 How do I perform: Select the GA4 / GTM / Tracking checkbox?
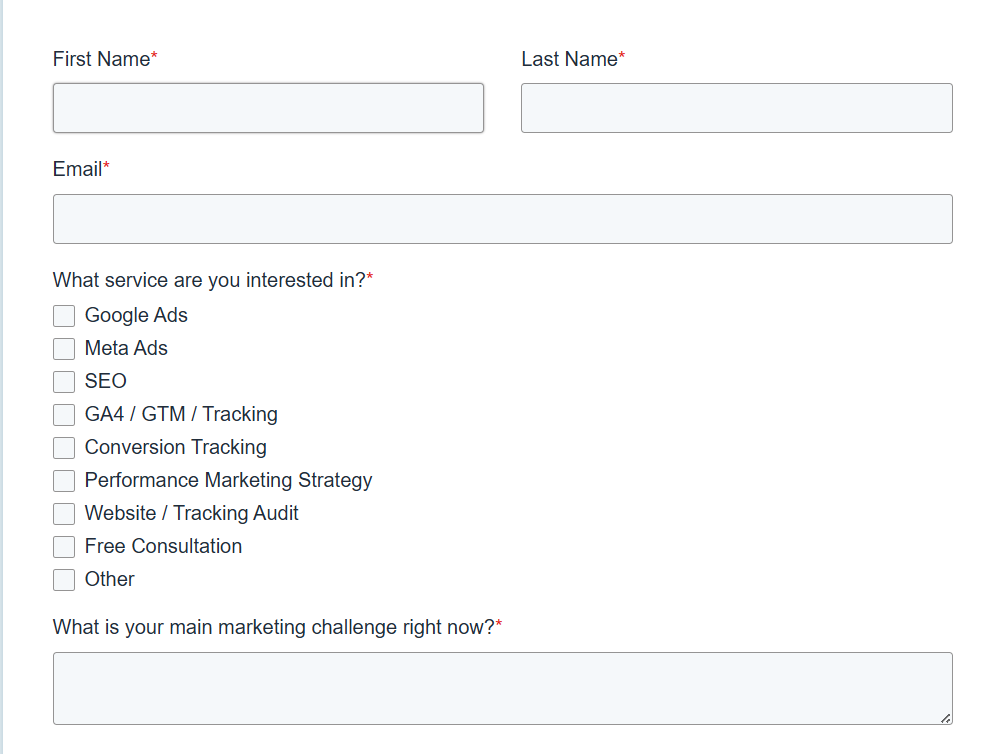64,415
